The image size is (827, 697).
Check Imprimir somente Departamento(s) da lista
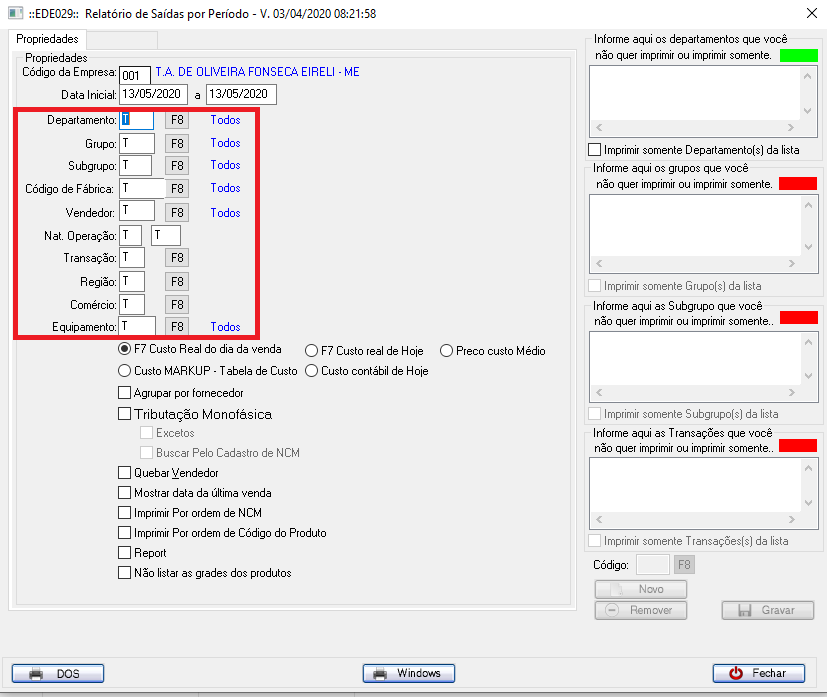595,150
